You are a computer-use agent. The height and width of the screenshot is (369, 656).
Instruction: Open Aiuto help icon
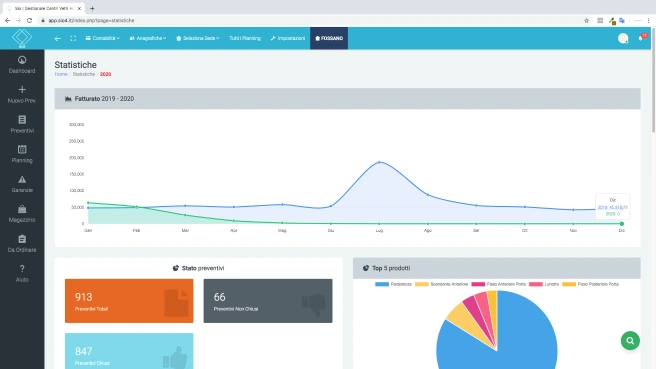tap(22, 269)
